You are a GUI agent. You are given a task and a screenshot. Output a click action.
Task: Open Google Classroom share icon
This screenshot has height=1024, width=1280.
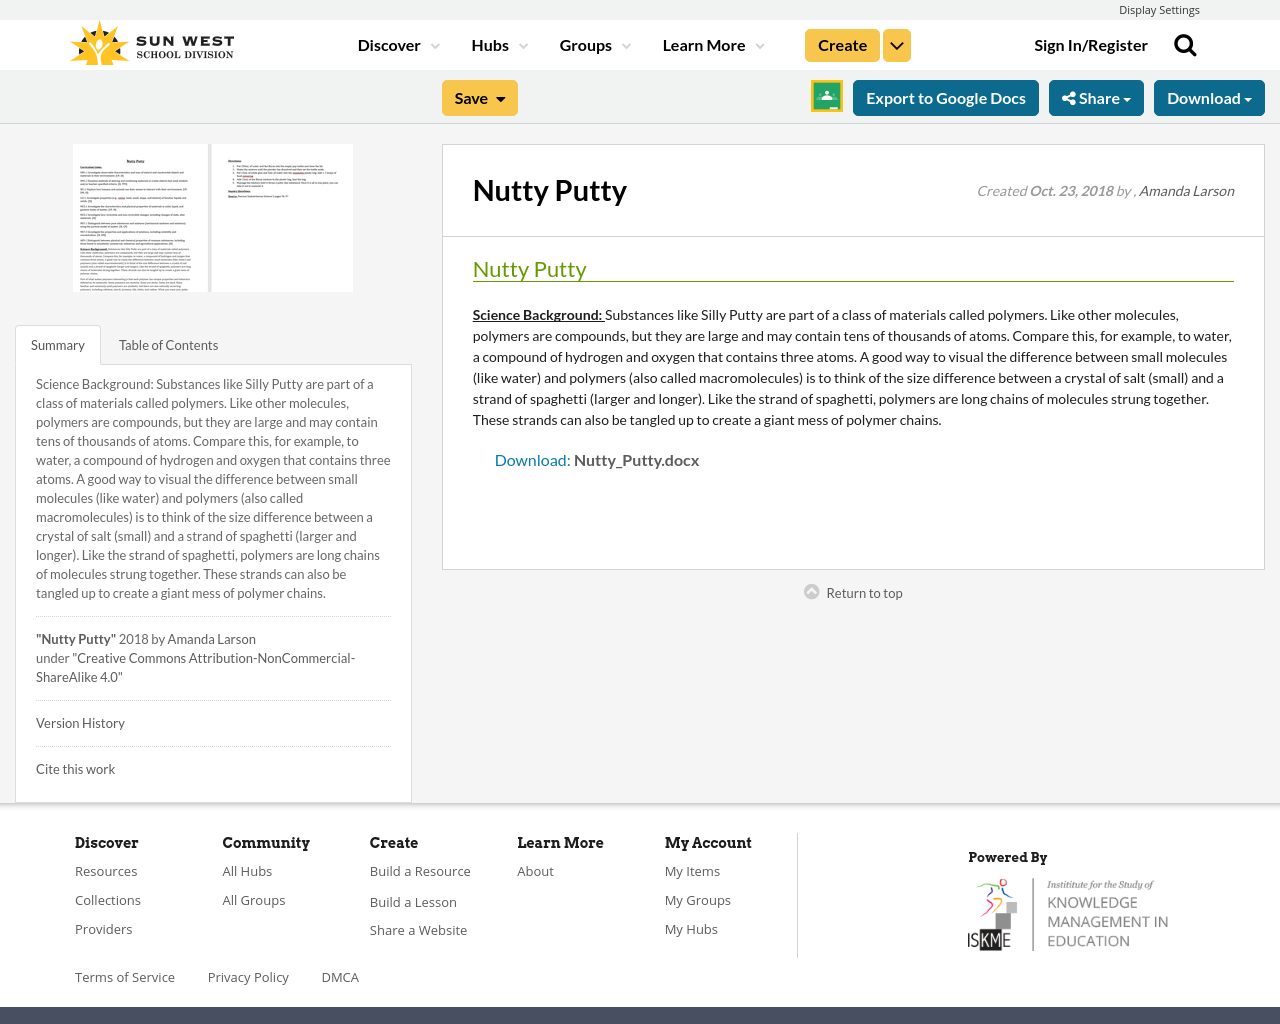pyautogui.click(x=825, y=95)
